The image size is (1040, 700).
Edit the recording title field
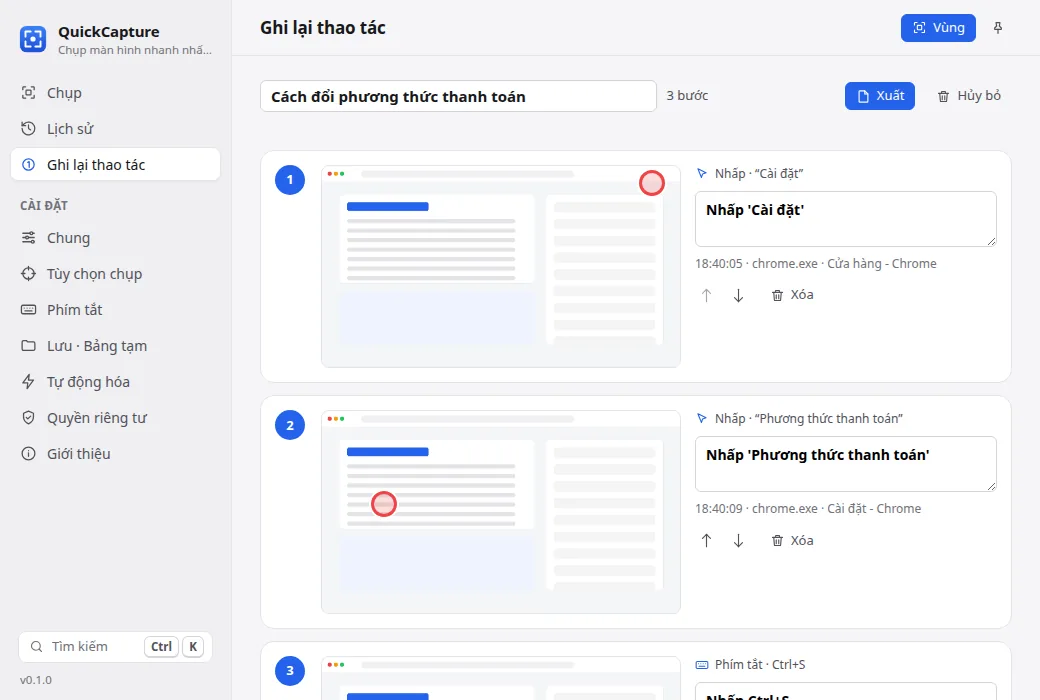(458, 96)
